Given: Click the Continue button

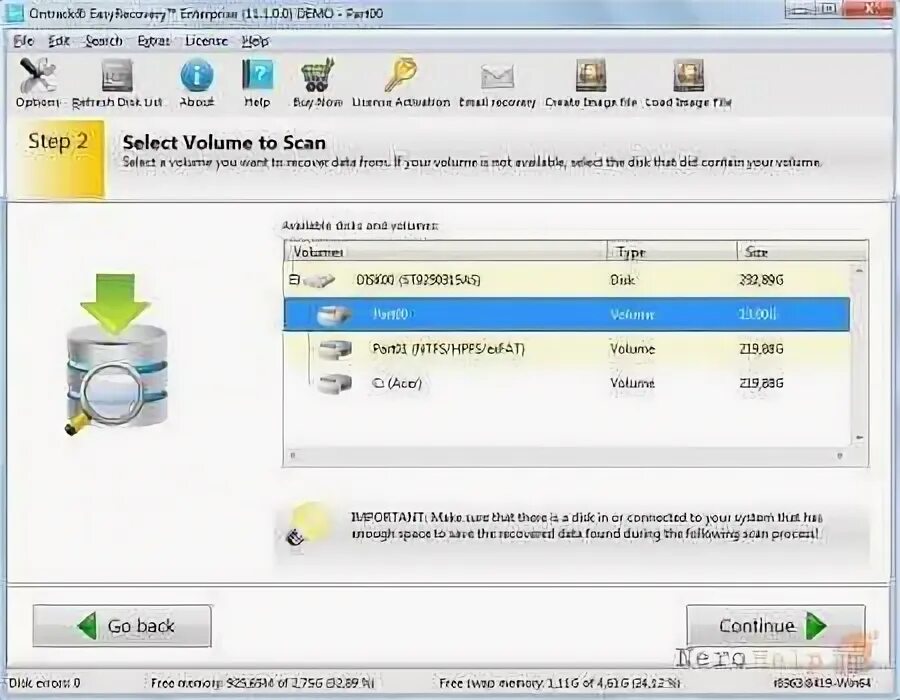Looking at the screenshot, I should pyautogui.click(x=775, y=626).
